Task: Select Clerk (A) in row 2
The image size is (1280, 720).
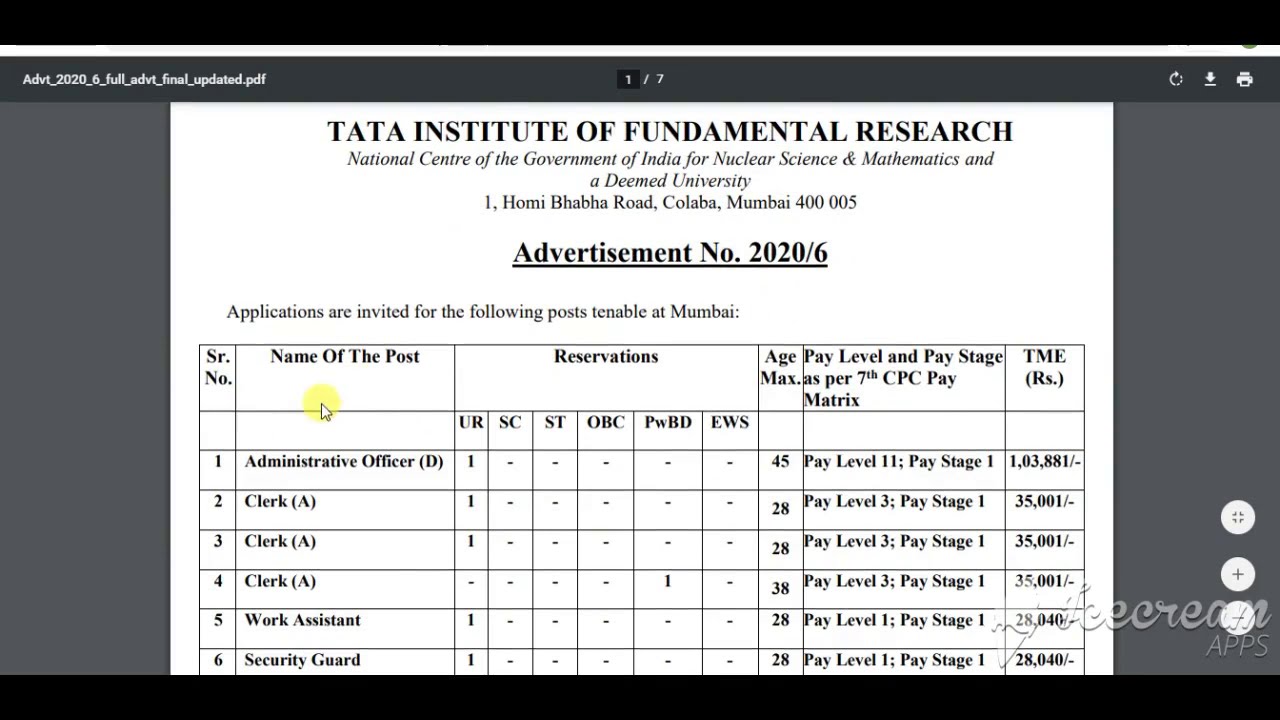Action: click(x=280, y=501)
